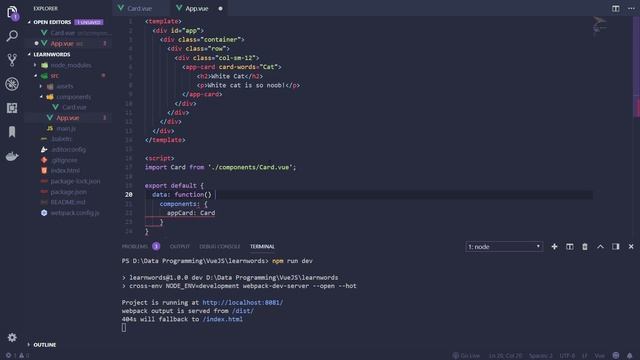Open the http://localhost:8081/ link in terminal
640x360 pixels.
tap(242, 302)
